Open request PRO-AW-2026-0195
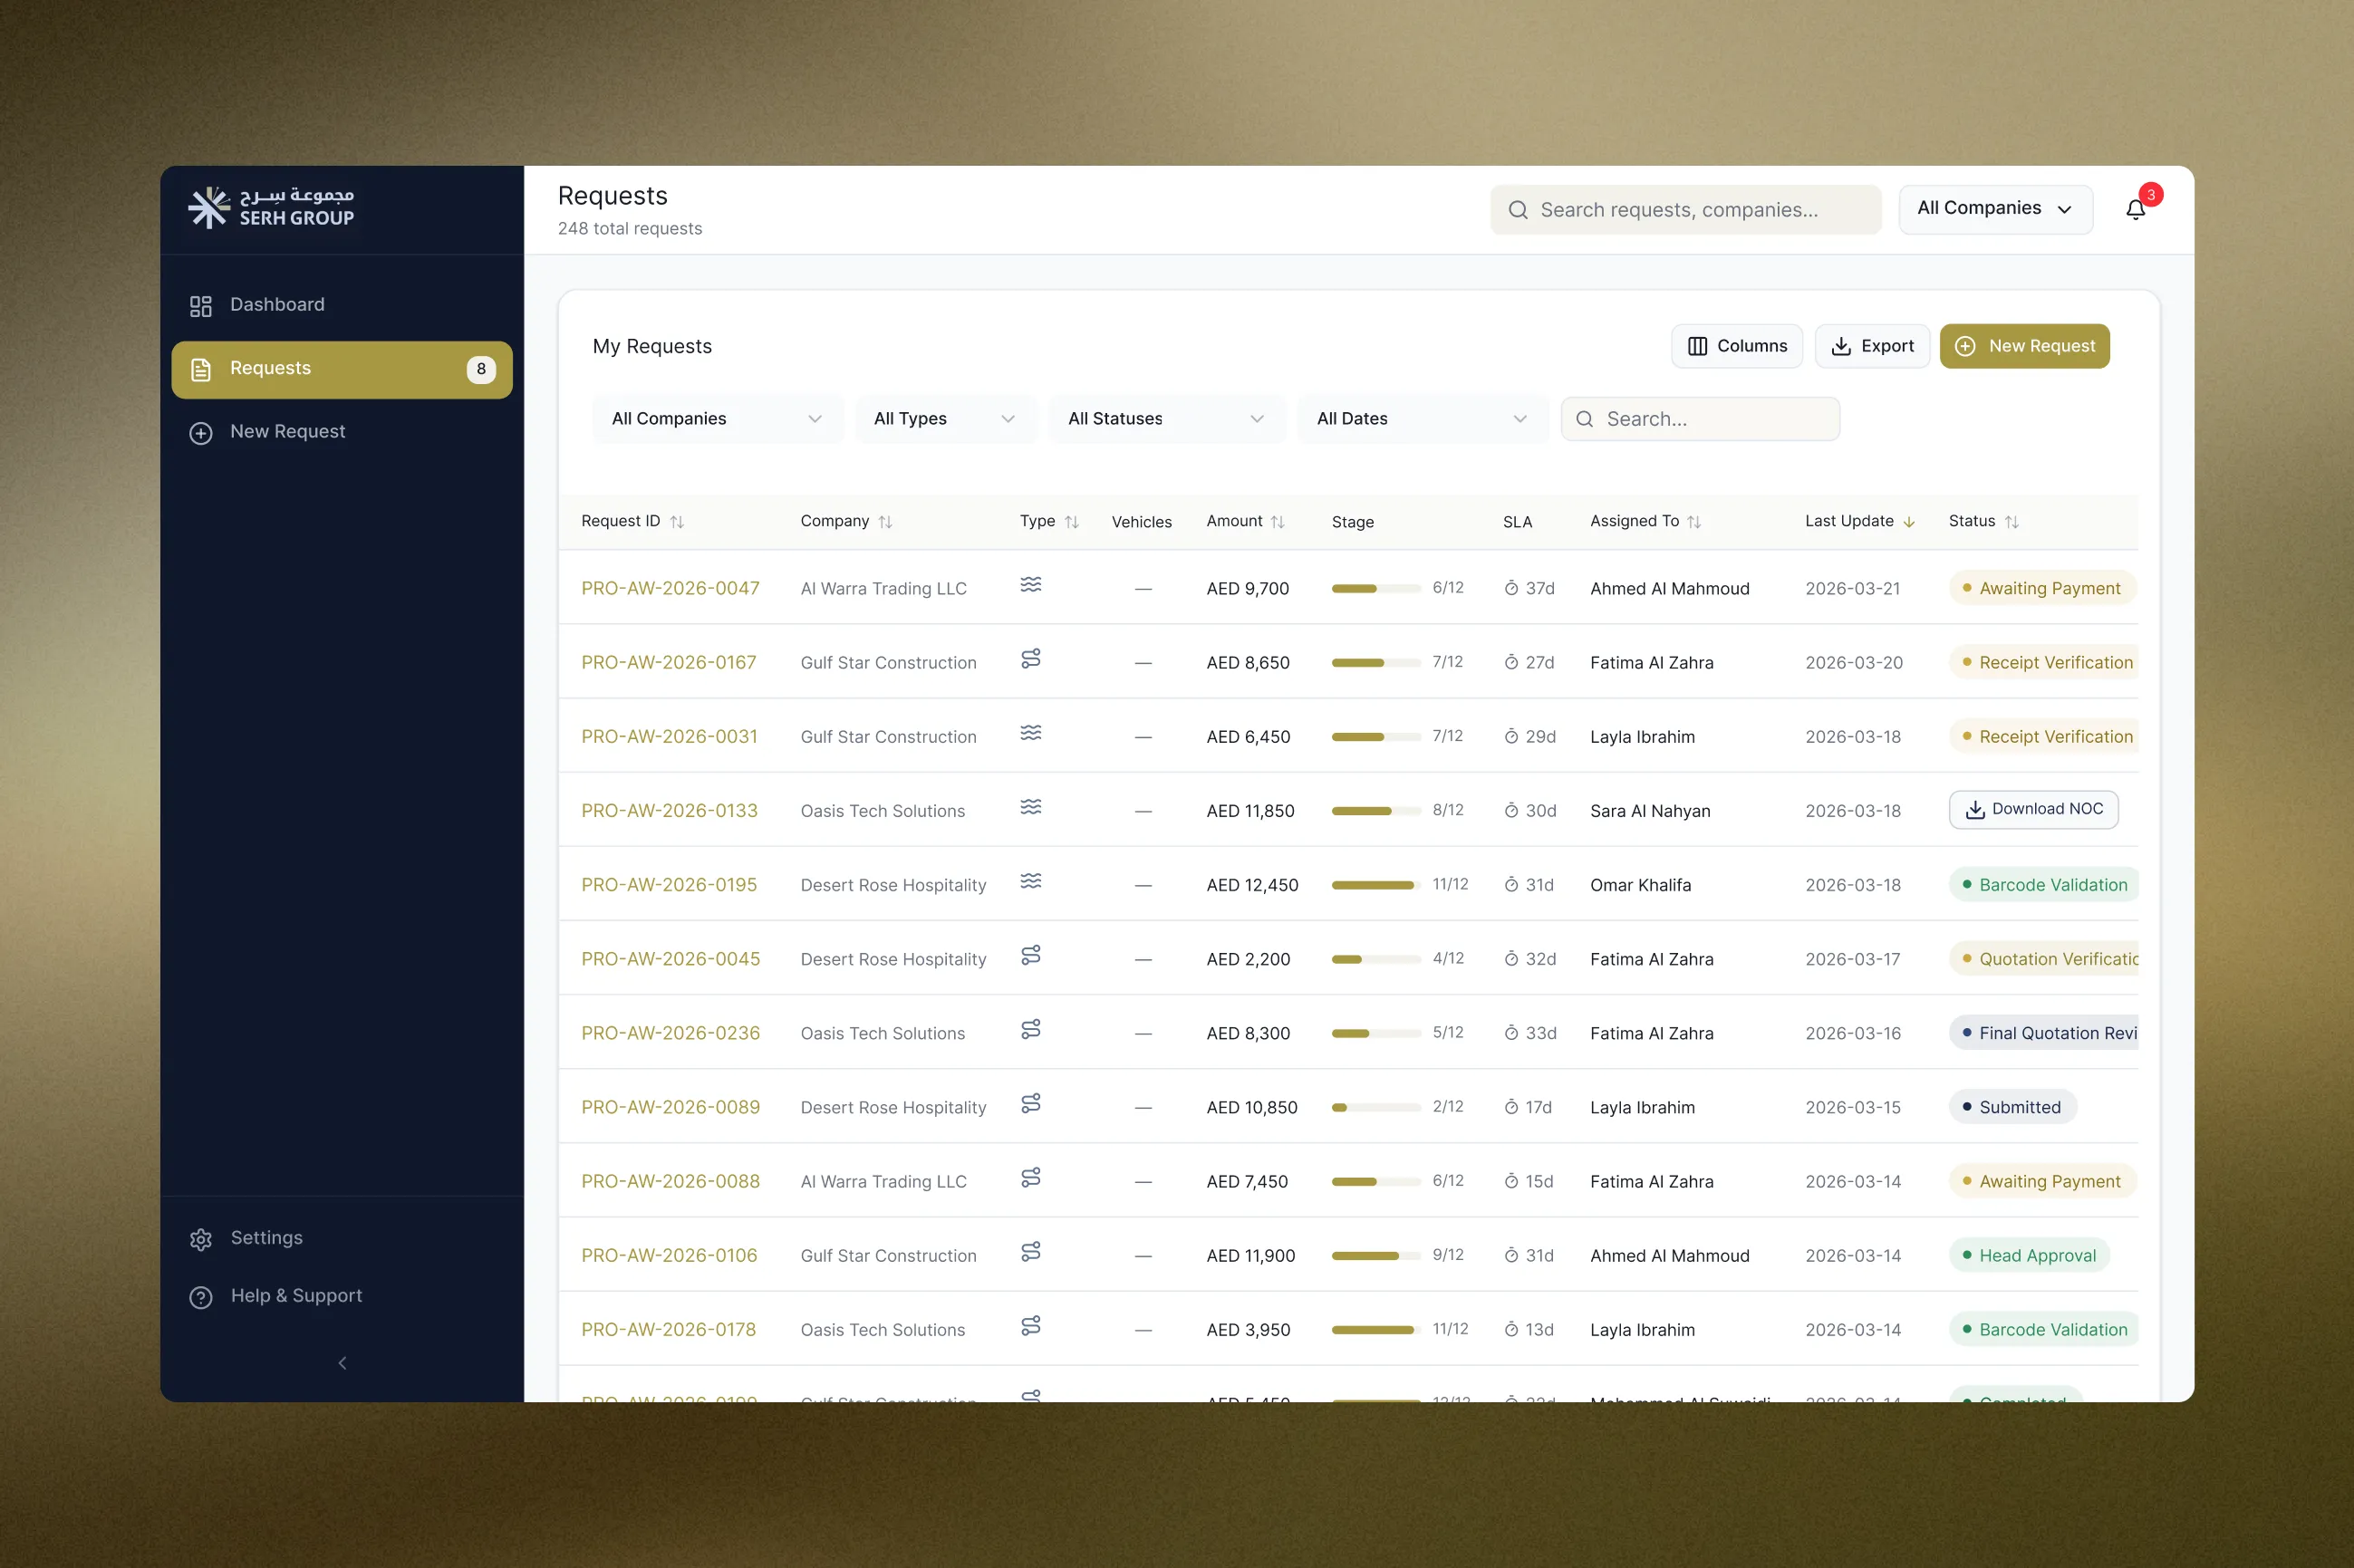Viewport: 2354px width, 1568px height. pos(669,885)
